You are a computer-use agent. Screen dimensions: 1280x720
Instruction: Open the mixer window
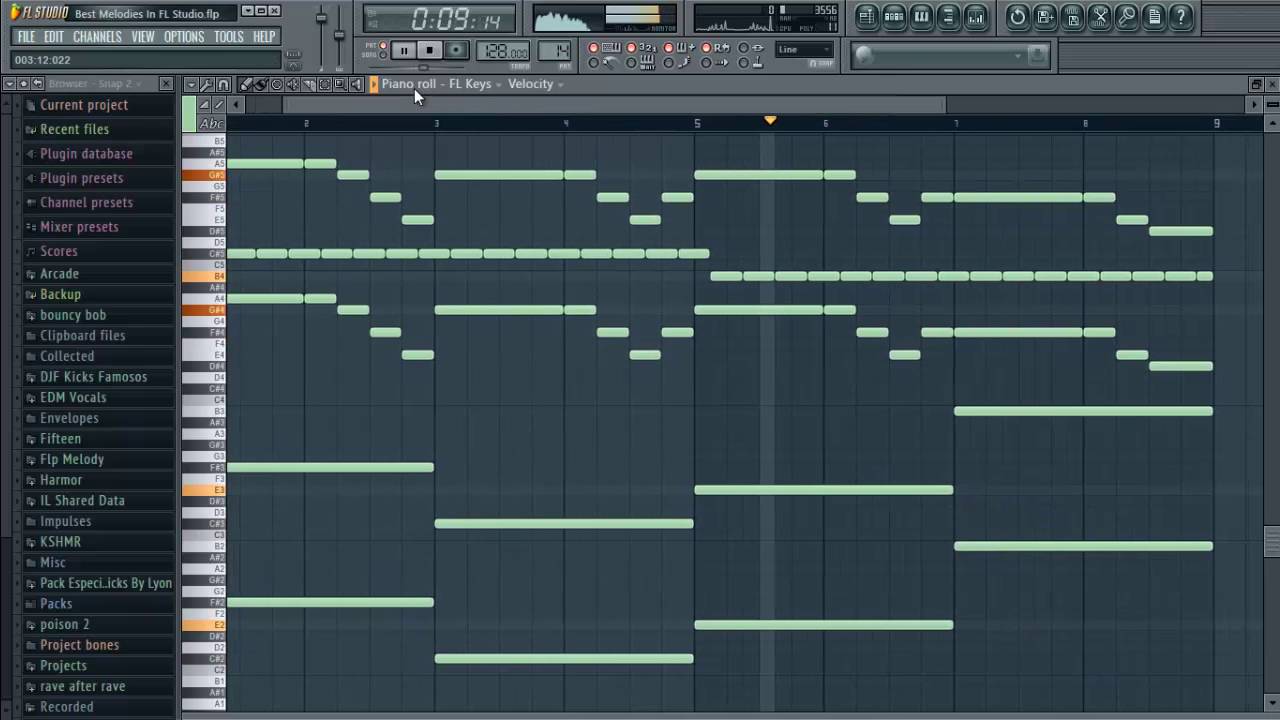[x=975, y=16]
